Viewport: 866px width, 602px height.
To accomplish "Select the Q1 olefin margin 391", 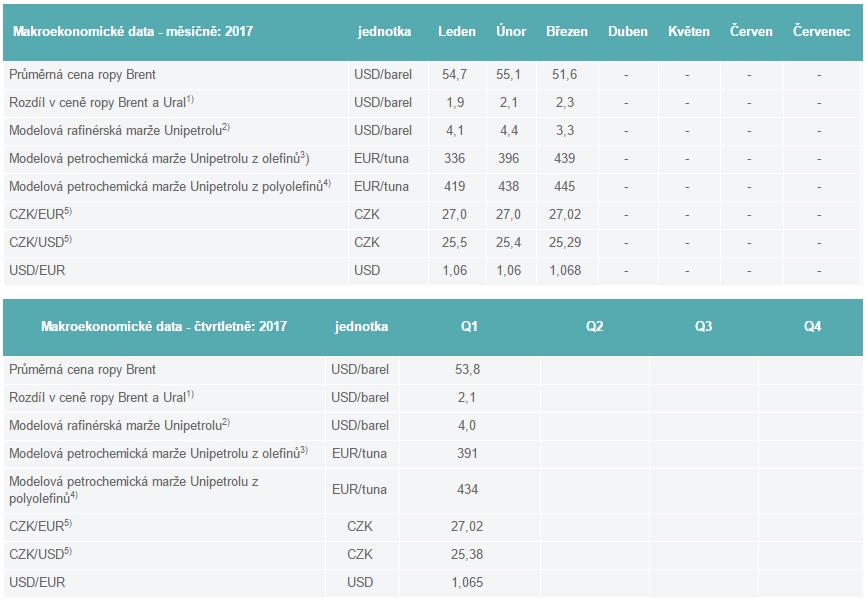I will click(467, 453).
